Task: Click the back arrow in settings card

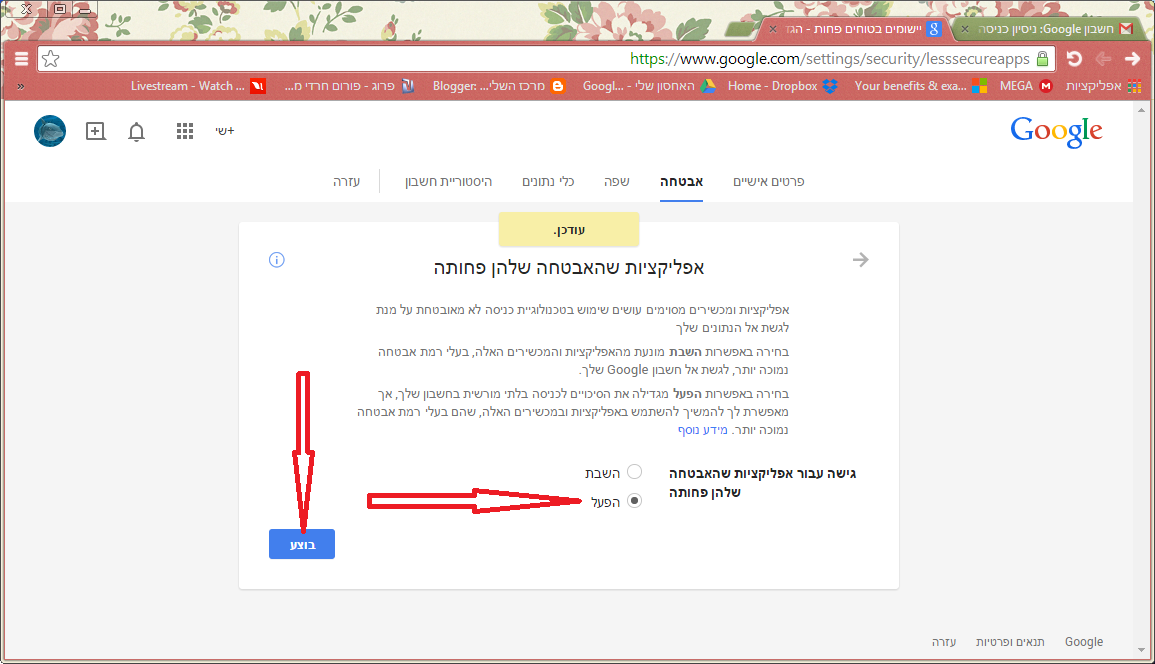Action: (x=860, y=259)
